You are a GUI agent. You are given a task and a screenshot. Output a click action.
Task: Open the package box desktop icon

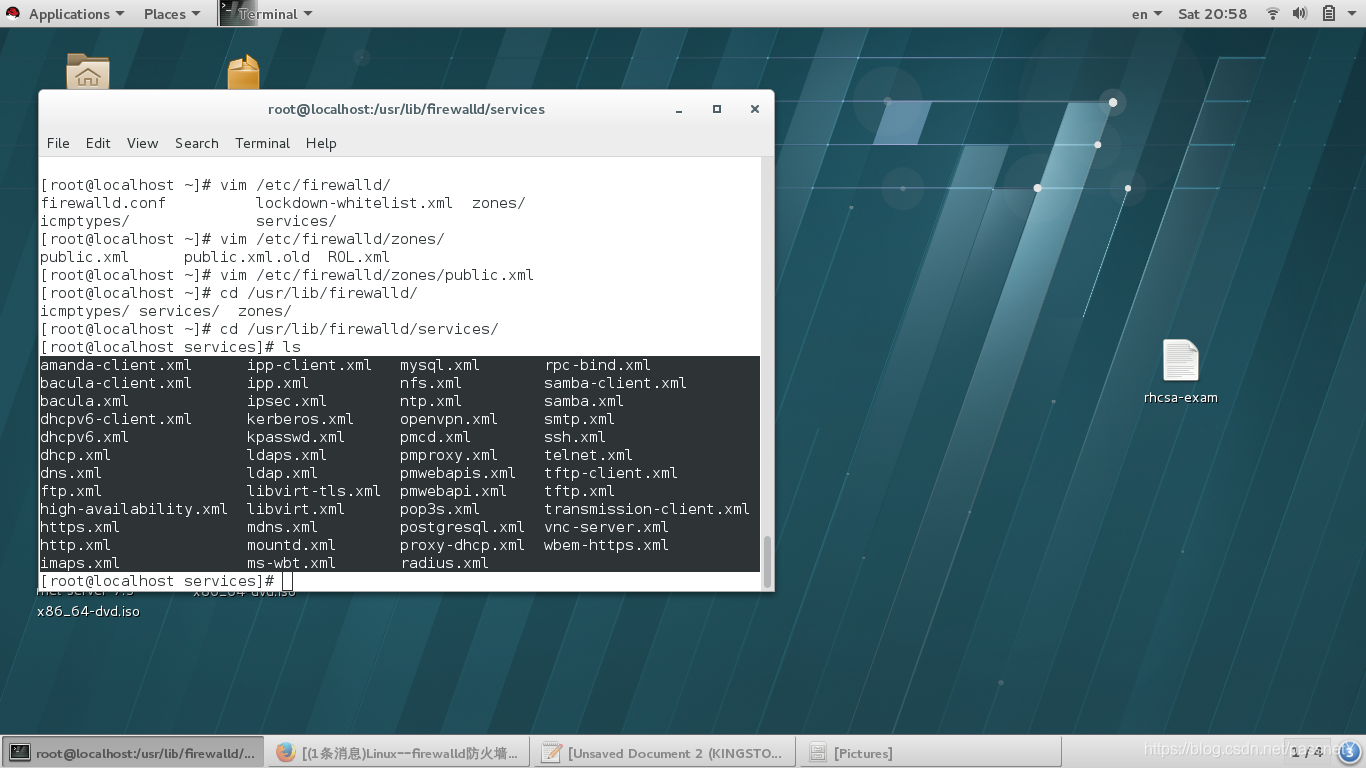[x=243, y=72]
